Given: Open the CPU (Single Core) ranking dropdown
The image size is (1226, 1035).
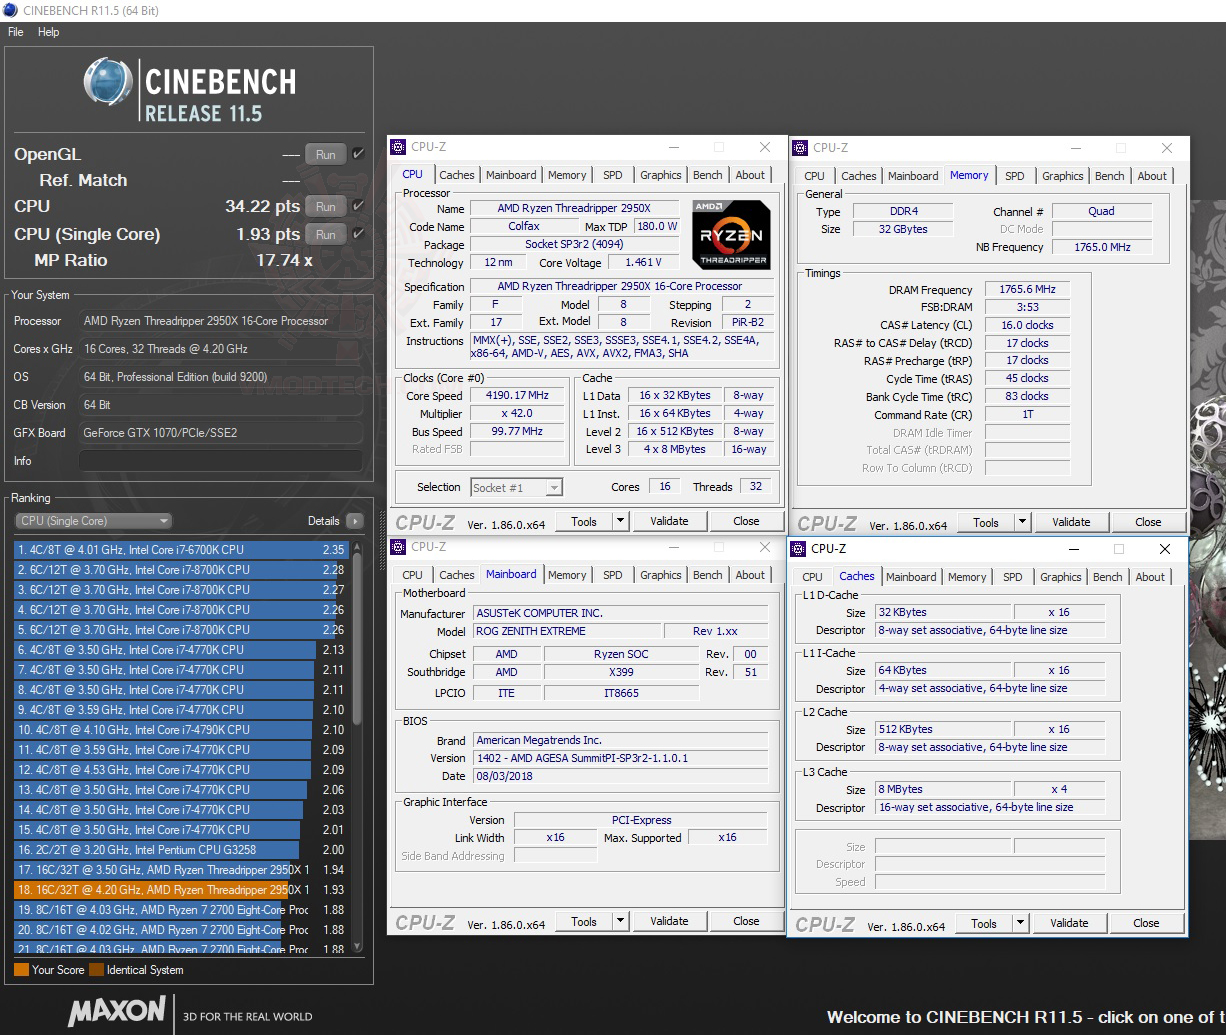Looking at the screenshot, I should pyautogui.click(x=94, y=521).
